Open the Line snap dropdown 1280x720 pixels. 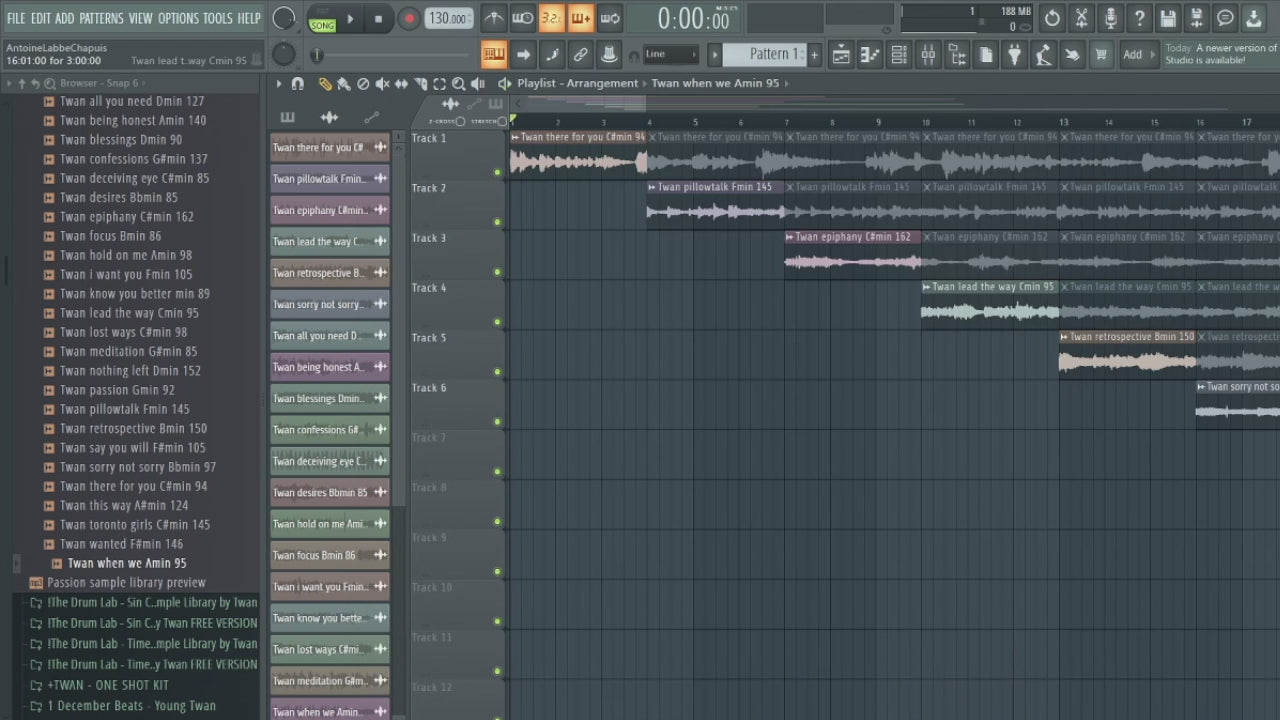[671, 54]
